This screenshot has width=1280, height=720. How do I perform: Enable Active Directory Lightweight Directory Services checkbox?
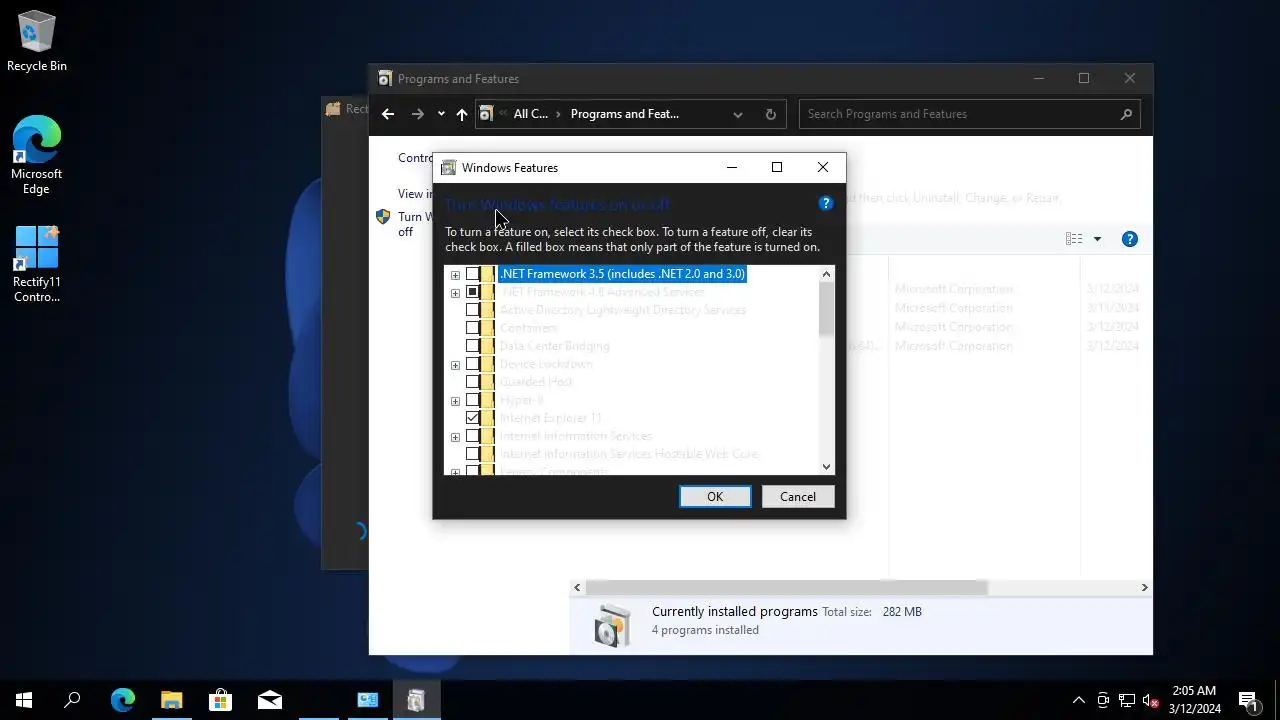[472, 310]
